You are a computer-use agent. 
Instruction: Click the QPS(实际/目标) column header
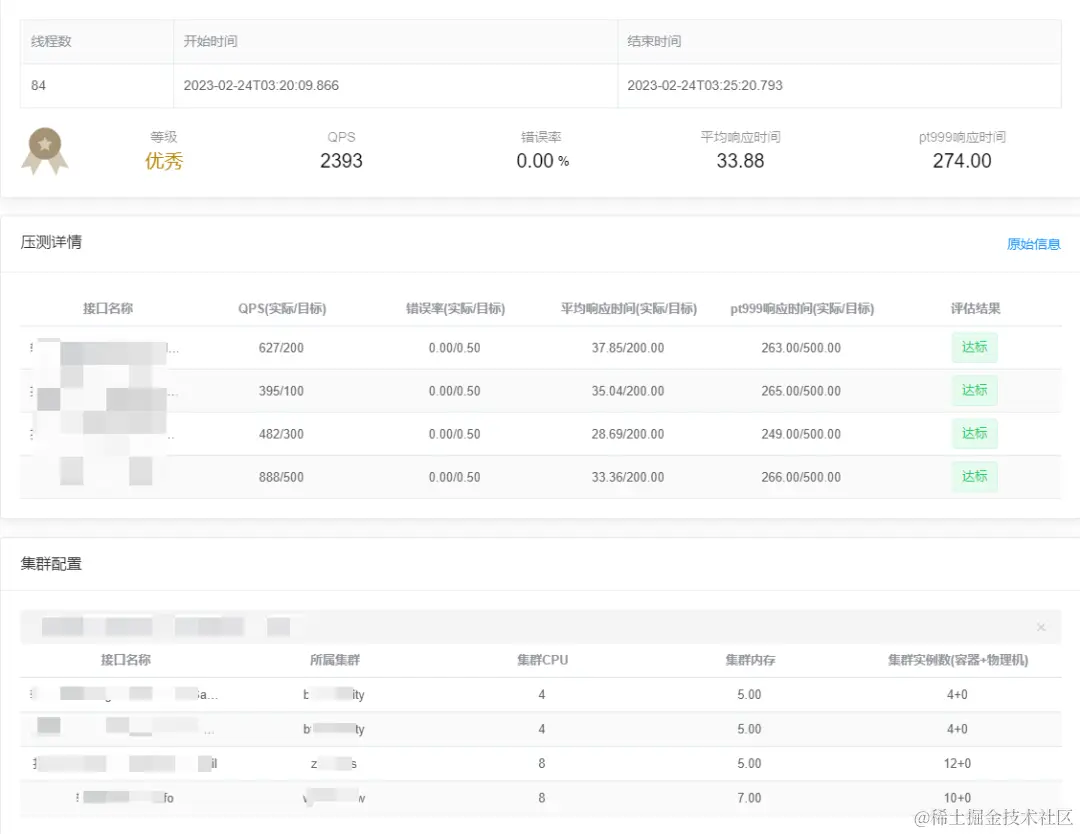tap(282, 309)
